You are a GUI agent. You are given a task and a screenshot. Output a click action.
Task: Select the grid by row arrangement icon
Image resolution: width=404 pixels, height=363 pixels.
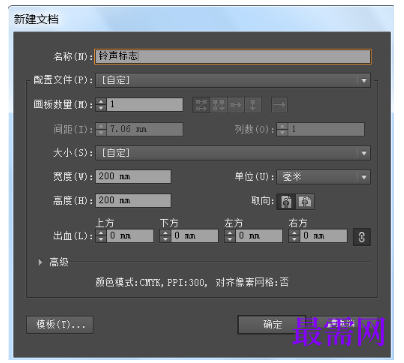point(201,105)
